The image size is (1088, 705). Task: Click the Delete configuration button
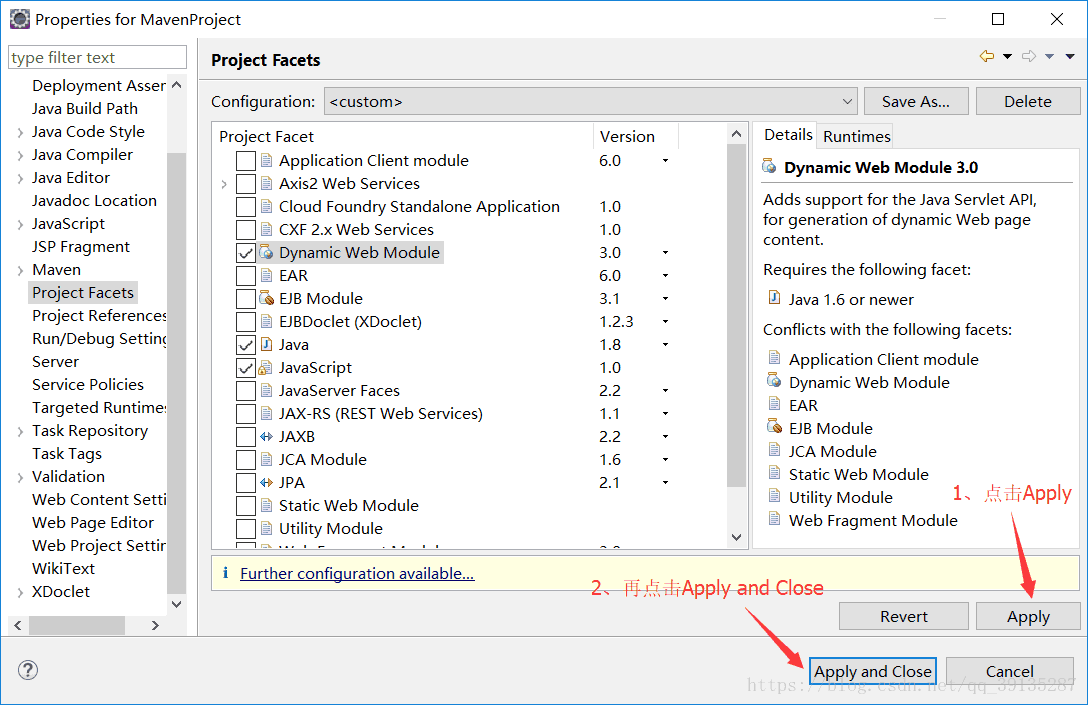point(1028,101)
